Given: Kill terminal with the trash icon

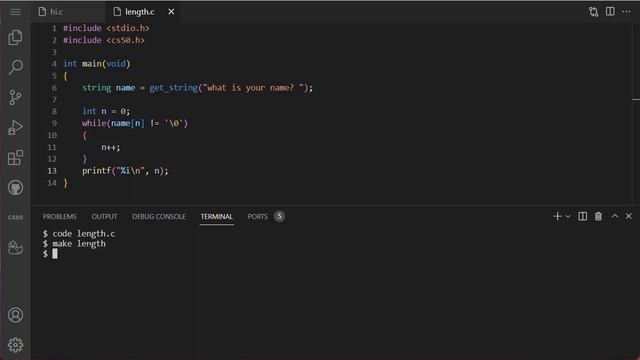Looking at the screenshot, I should [x=598, y=216].
